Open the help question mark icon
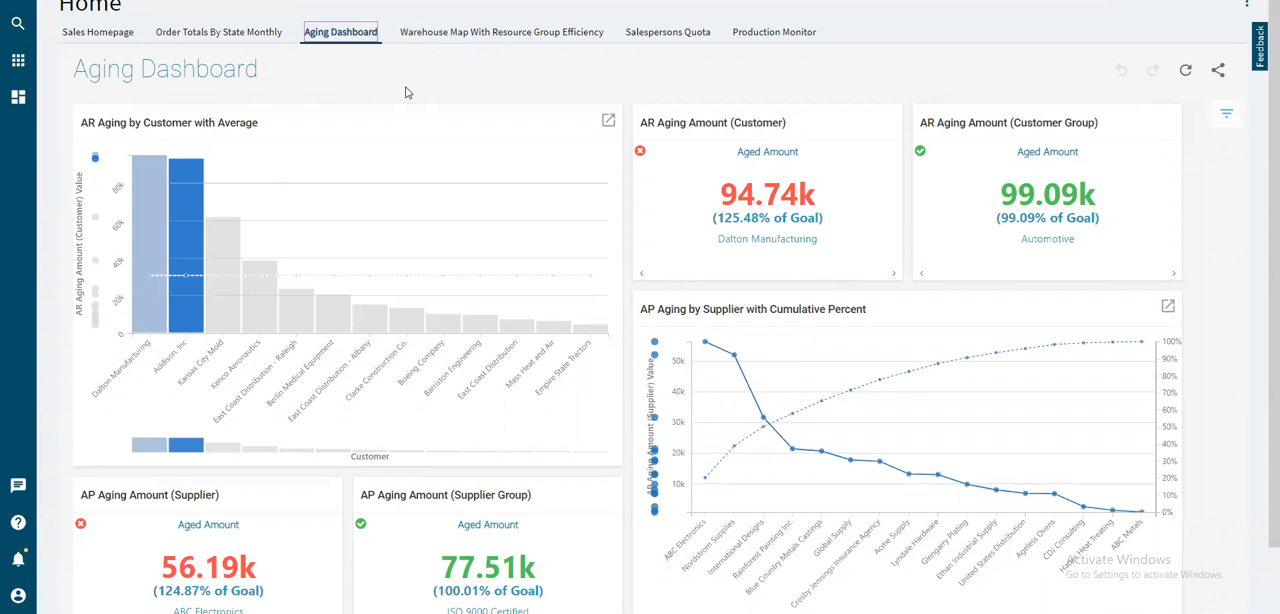The width and height of the screenshot is (1280, 614). tap(18, 522)
